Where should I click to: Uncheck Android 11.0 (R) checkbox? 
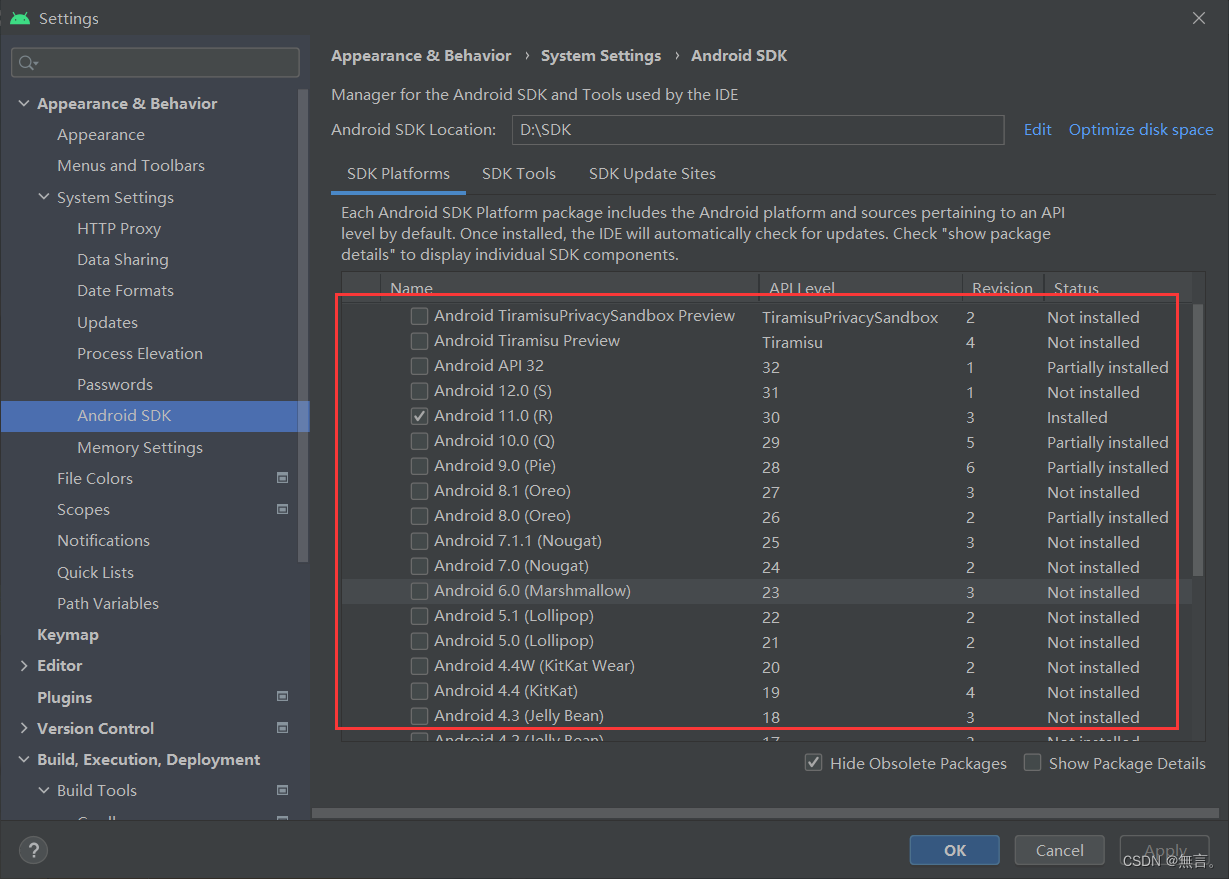420,416
